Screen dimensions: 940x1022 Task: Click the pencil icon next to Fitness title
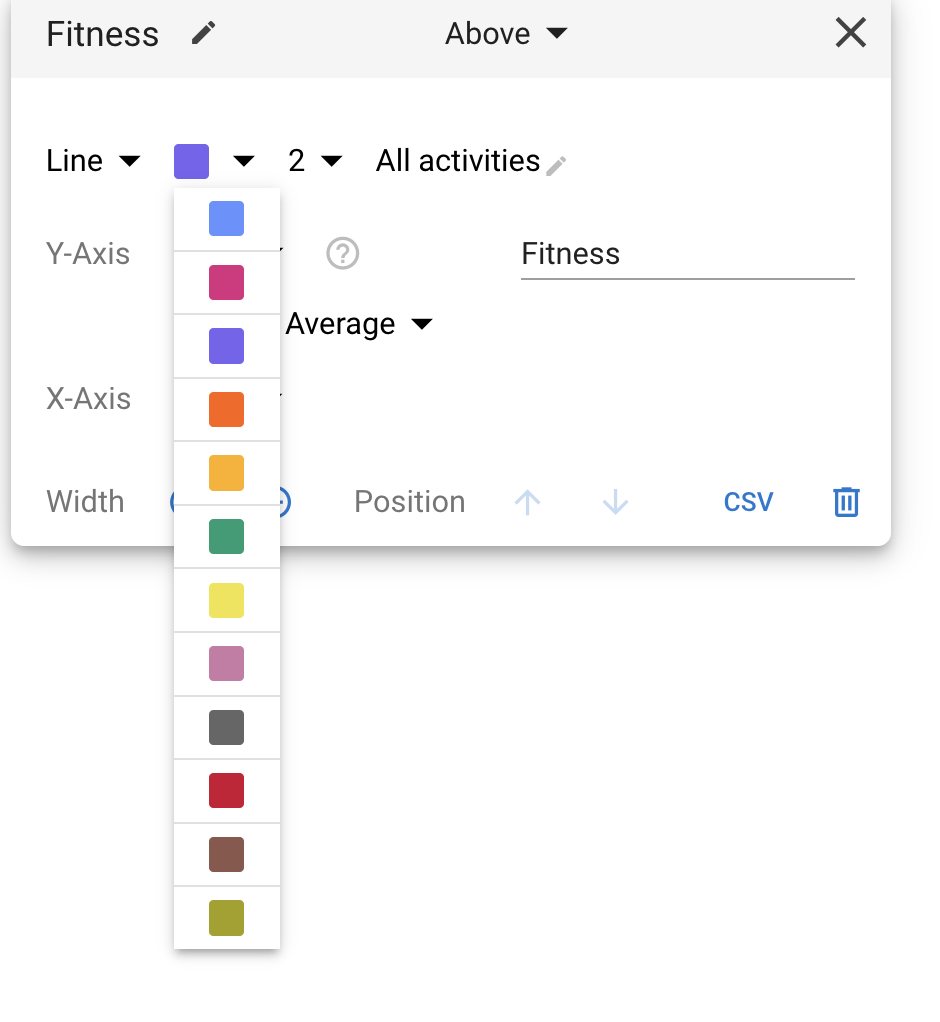click(x=204, y=34)
